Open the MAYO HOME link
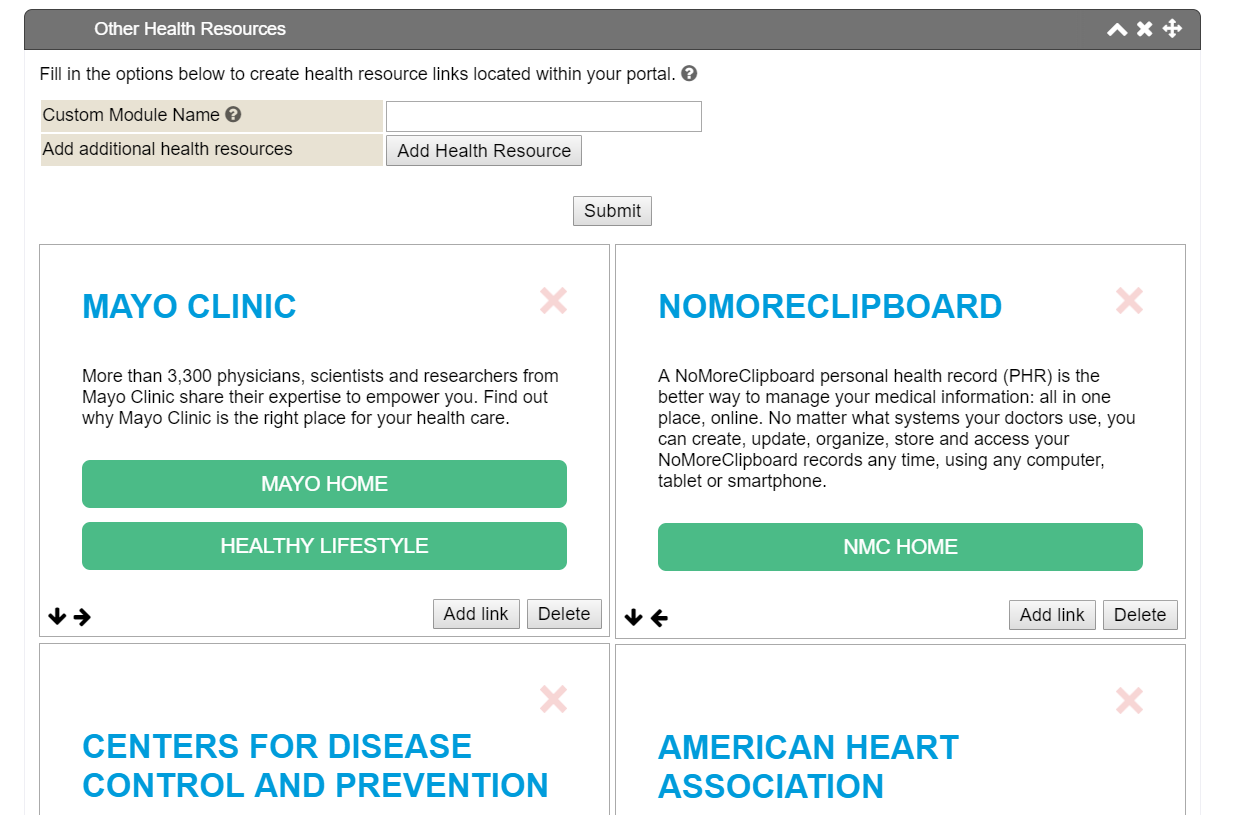Image resolution: width=1242 pixels, height=815 pixels. (324, 484)
